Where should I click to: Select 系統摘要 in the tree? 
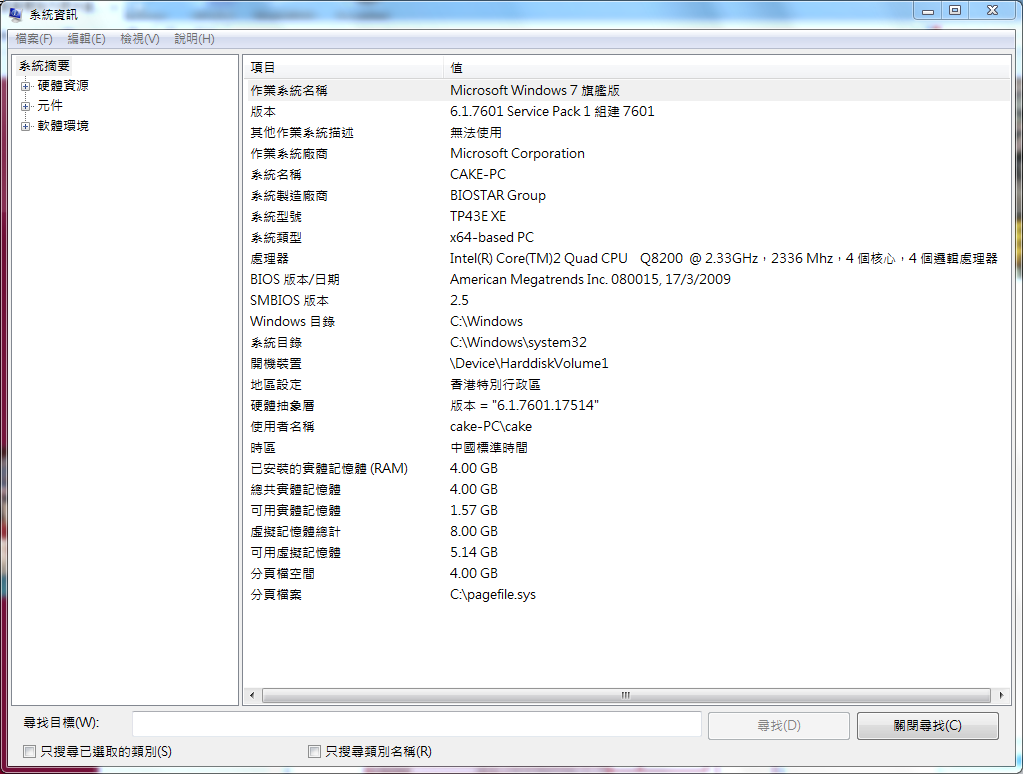pyautogui.click(x=44, y=66)
